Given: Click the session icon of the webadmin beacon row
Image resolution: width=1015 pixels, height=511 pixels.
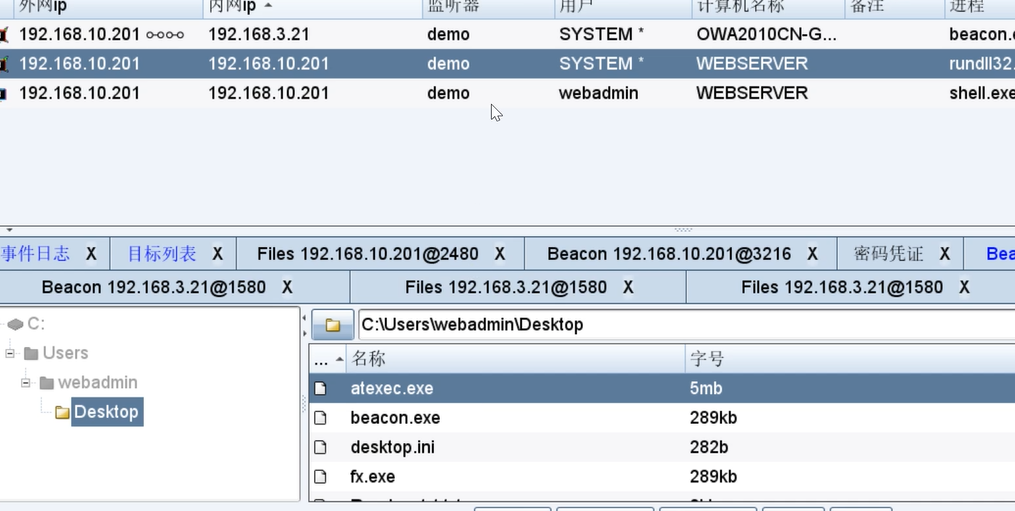Looking at the screenshot, I should pyautogui.click(x=4, y=94).
